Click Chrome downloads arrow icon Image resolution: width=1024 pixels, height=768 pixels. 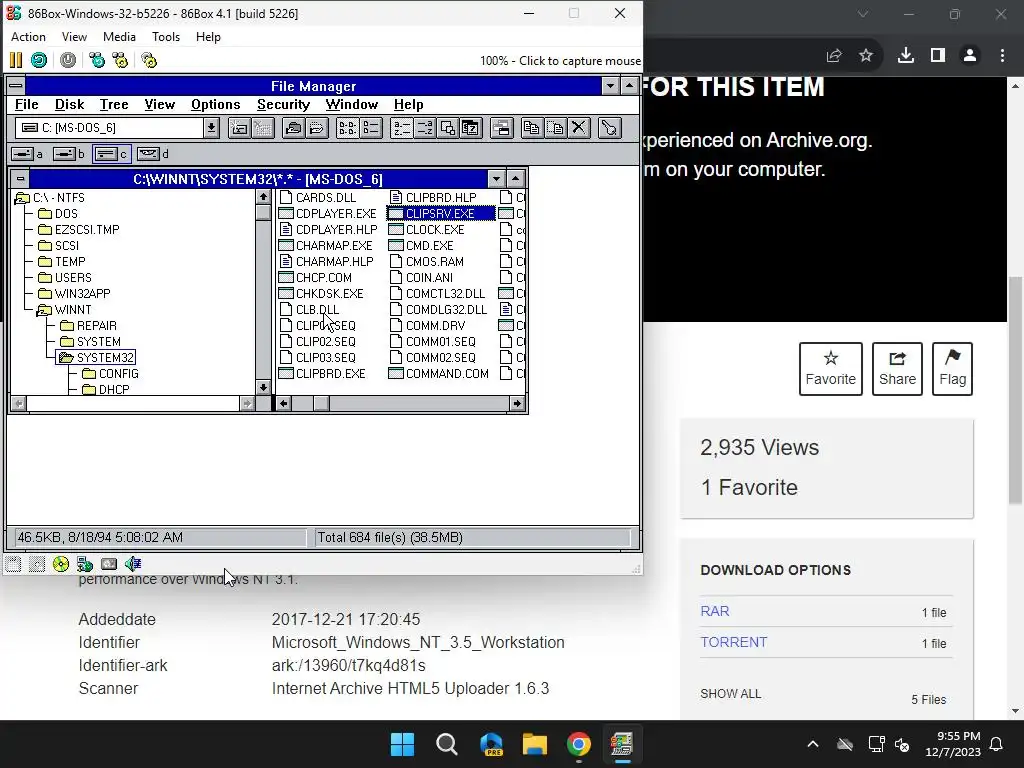906,56
